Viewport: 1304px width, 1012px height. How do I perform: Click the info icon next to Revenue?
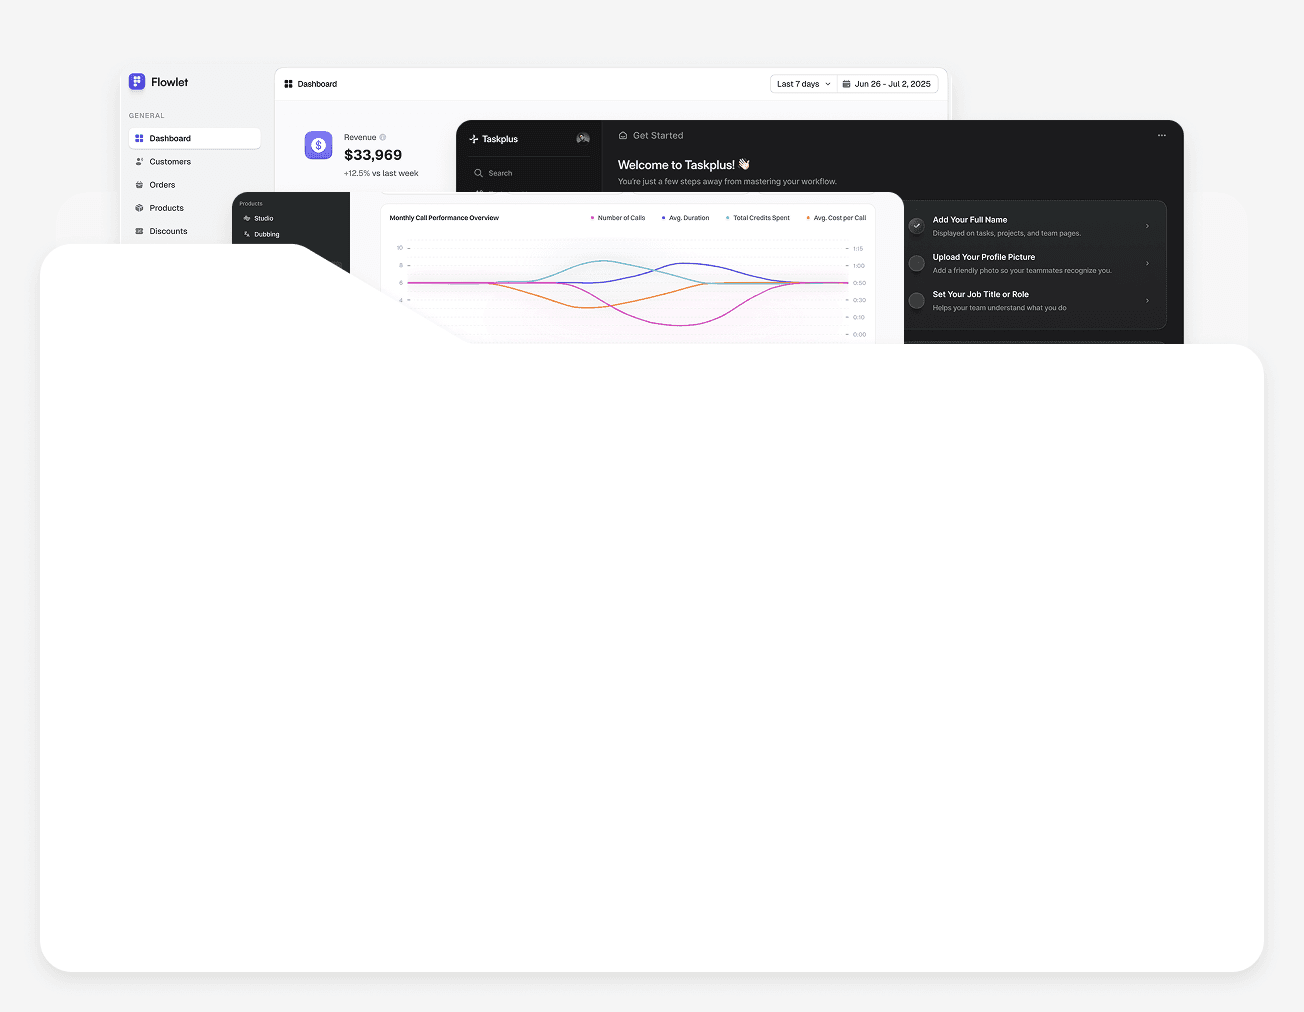383,138
